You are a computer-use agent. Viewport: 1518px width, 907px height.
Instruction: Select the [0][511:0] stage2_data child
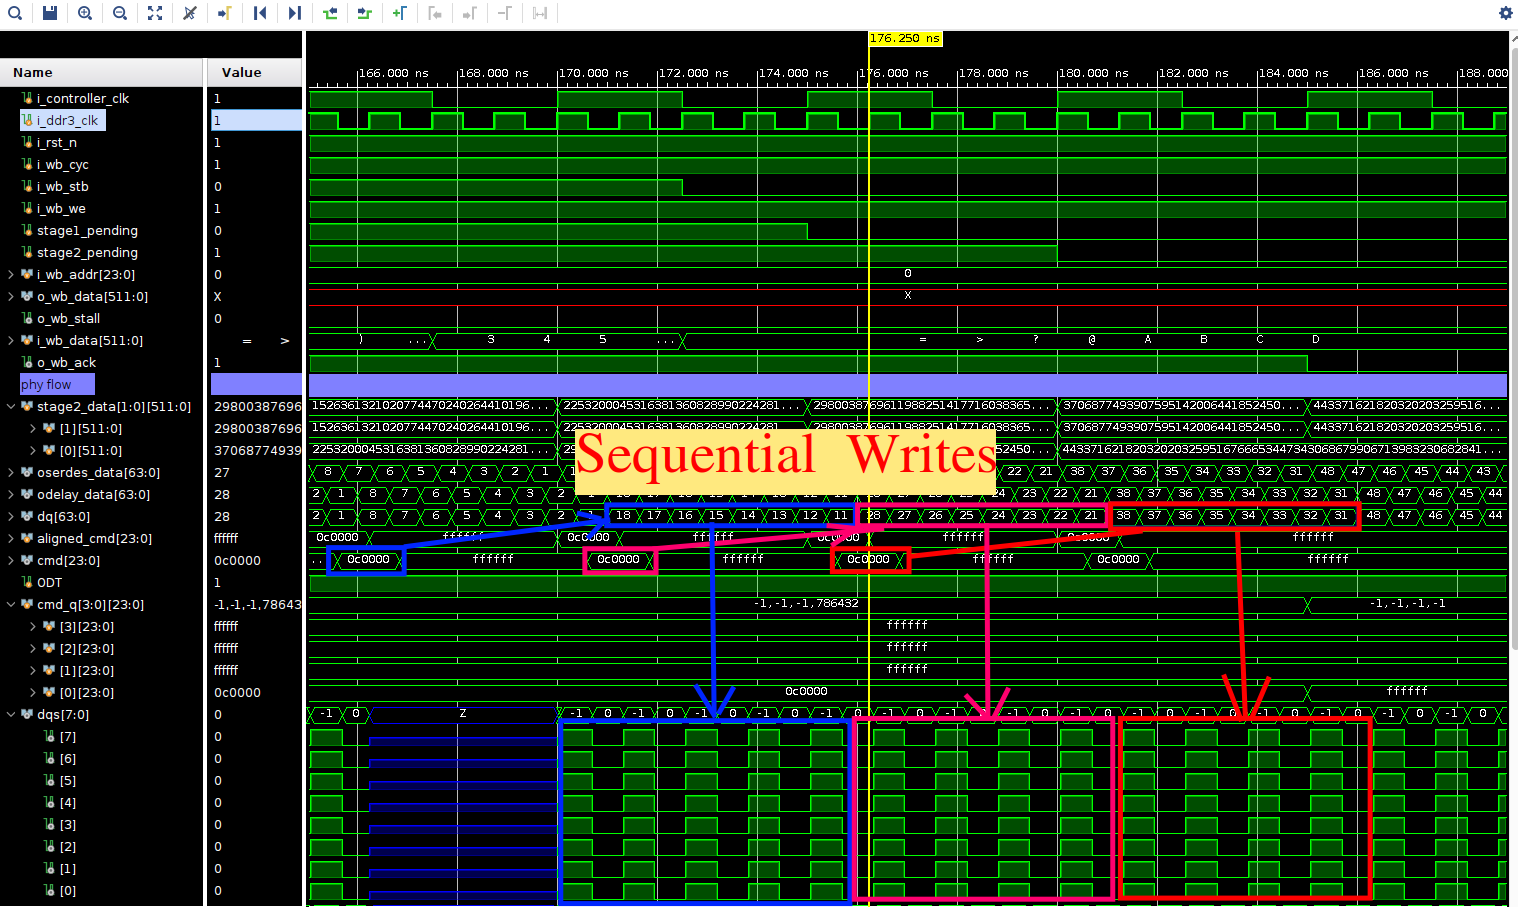point(91,450)
